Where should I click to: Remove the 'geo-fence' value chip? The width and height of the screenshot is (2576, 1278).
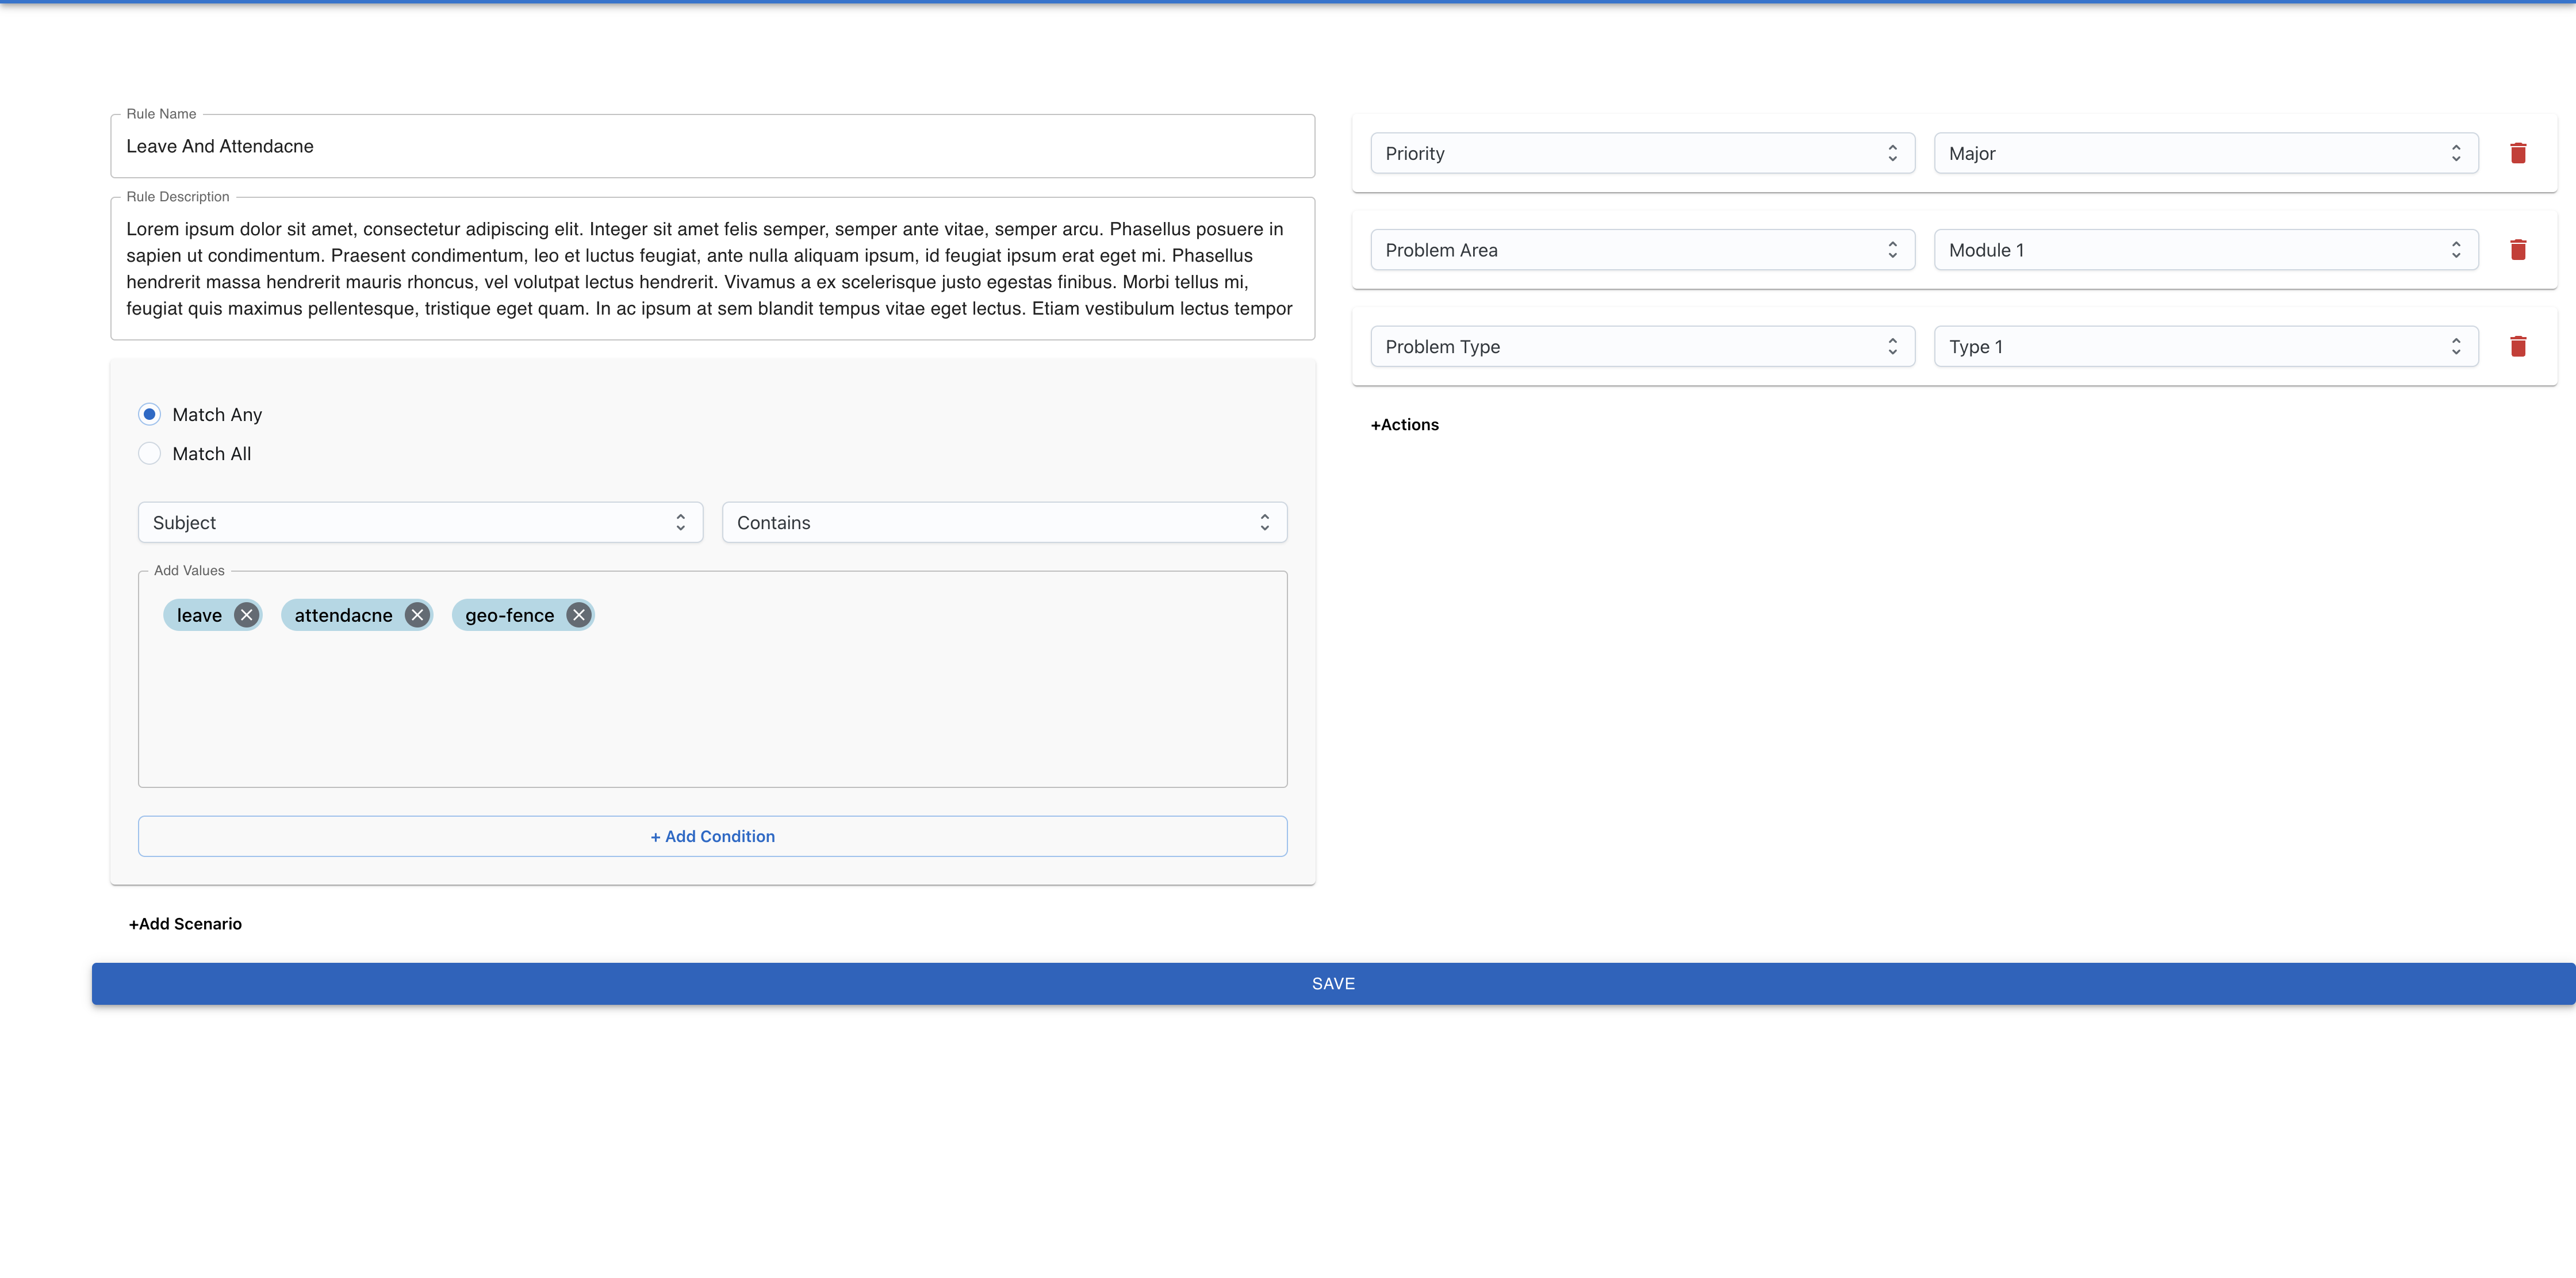[x=579, y=615]
